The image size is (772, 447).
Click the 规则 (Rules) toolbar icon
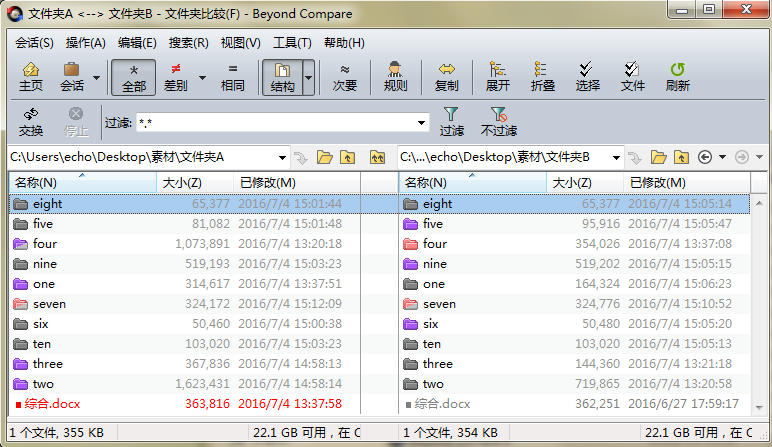395,76
